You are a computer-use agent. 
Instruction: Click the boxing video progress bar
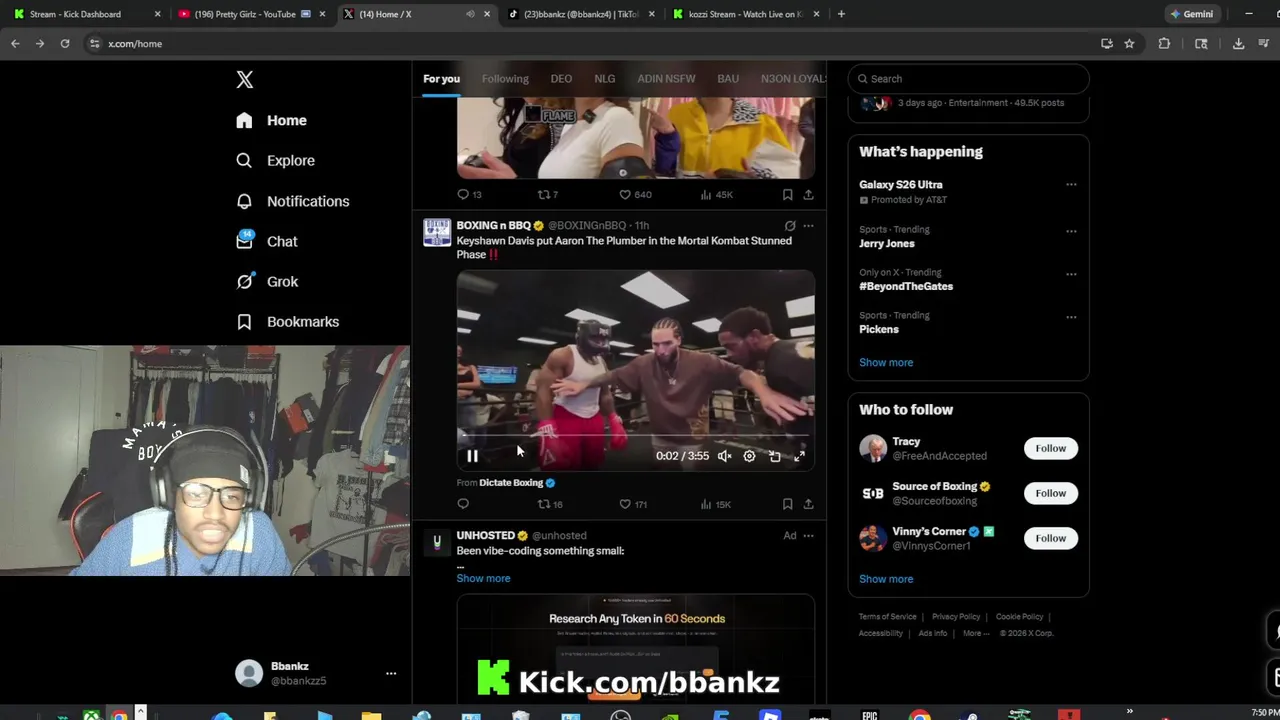[x=635, y=436]
